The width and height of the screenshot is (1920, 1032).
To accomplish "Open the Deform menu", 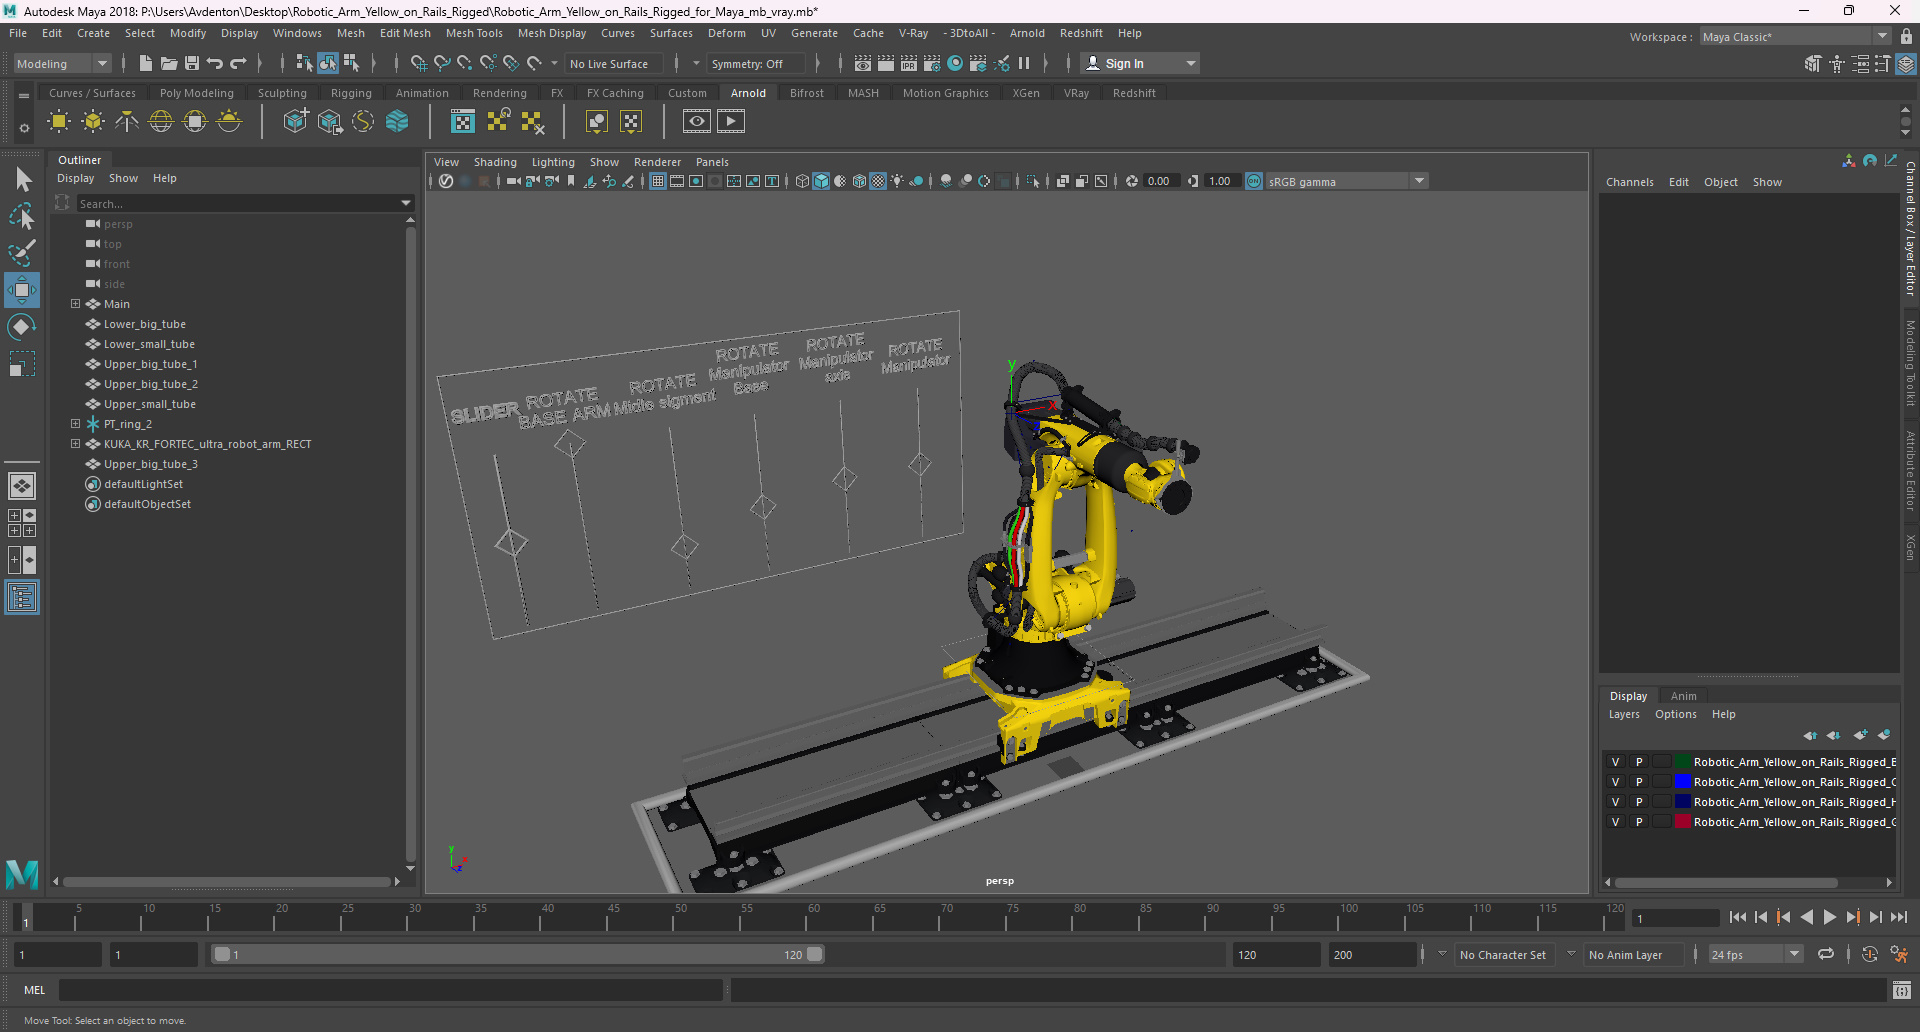I will 727,33.
